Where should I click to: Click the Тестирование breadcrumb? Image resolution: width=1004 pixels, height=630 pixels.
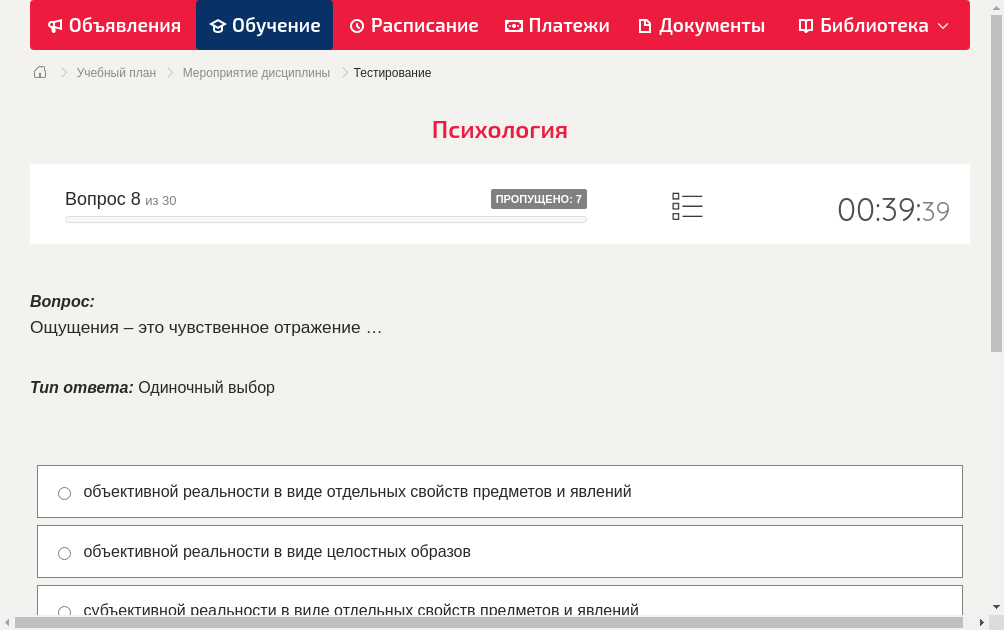(392, 72)
